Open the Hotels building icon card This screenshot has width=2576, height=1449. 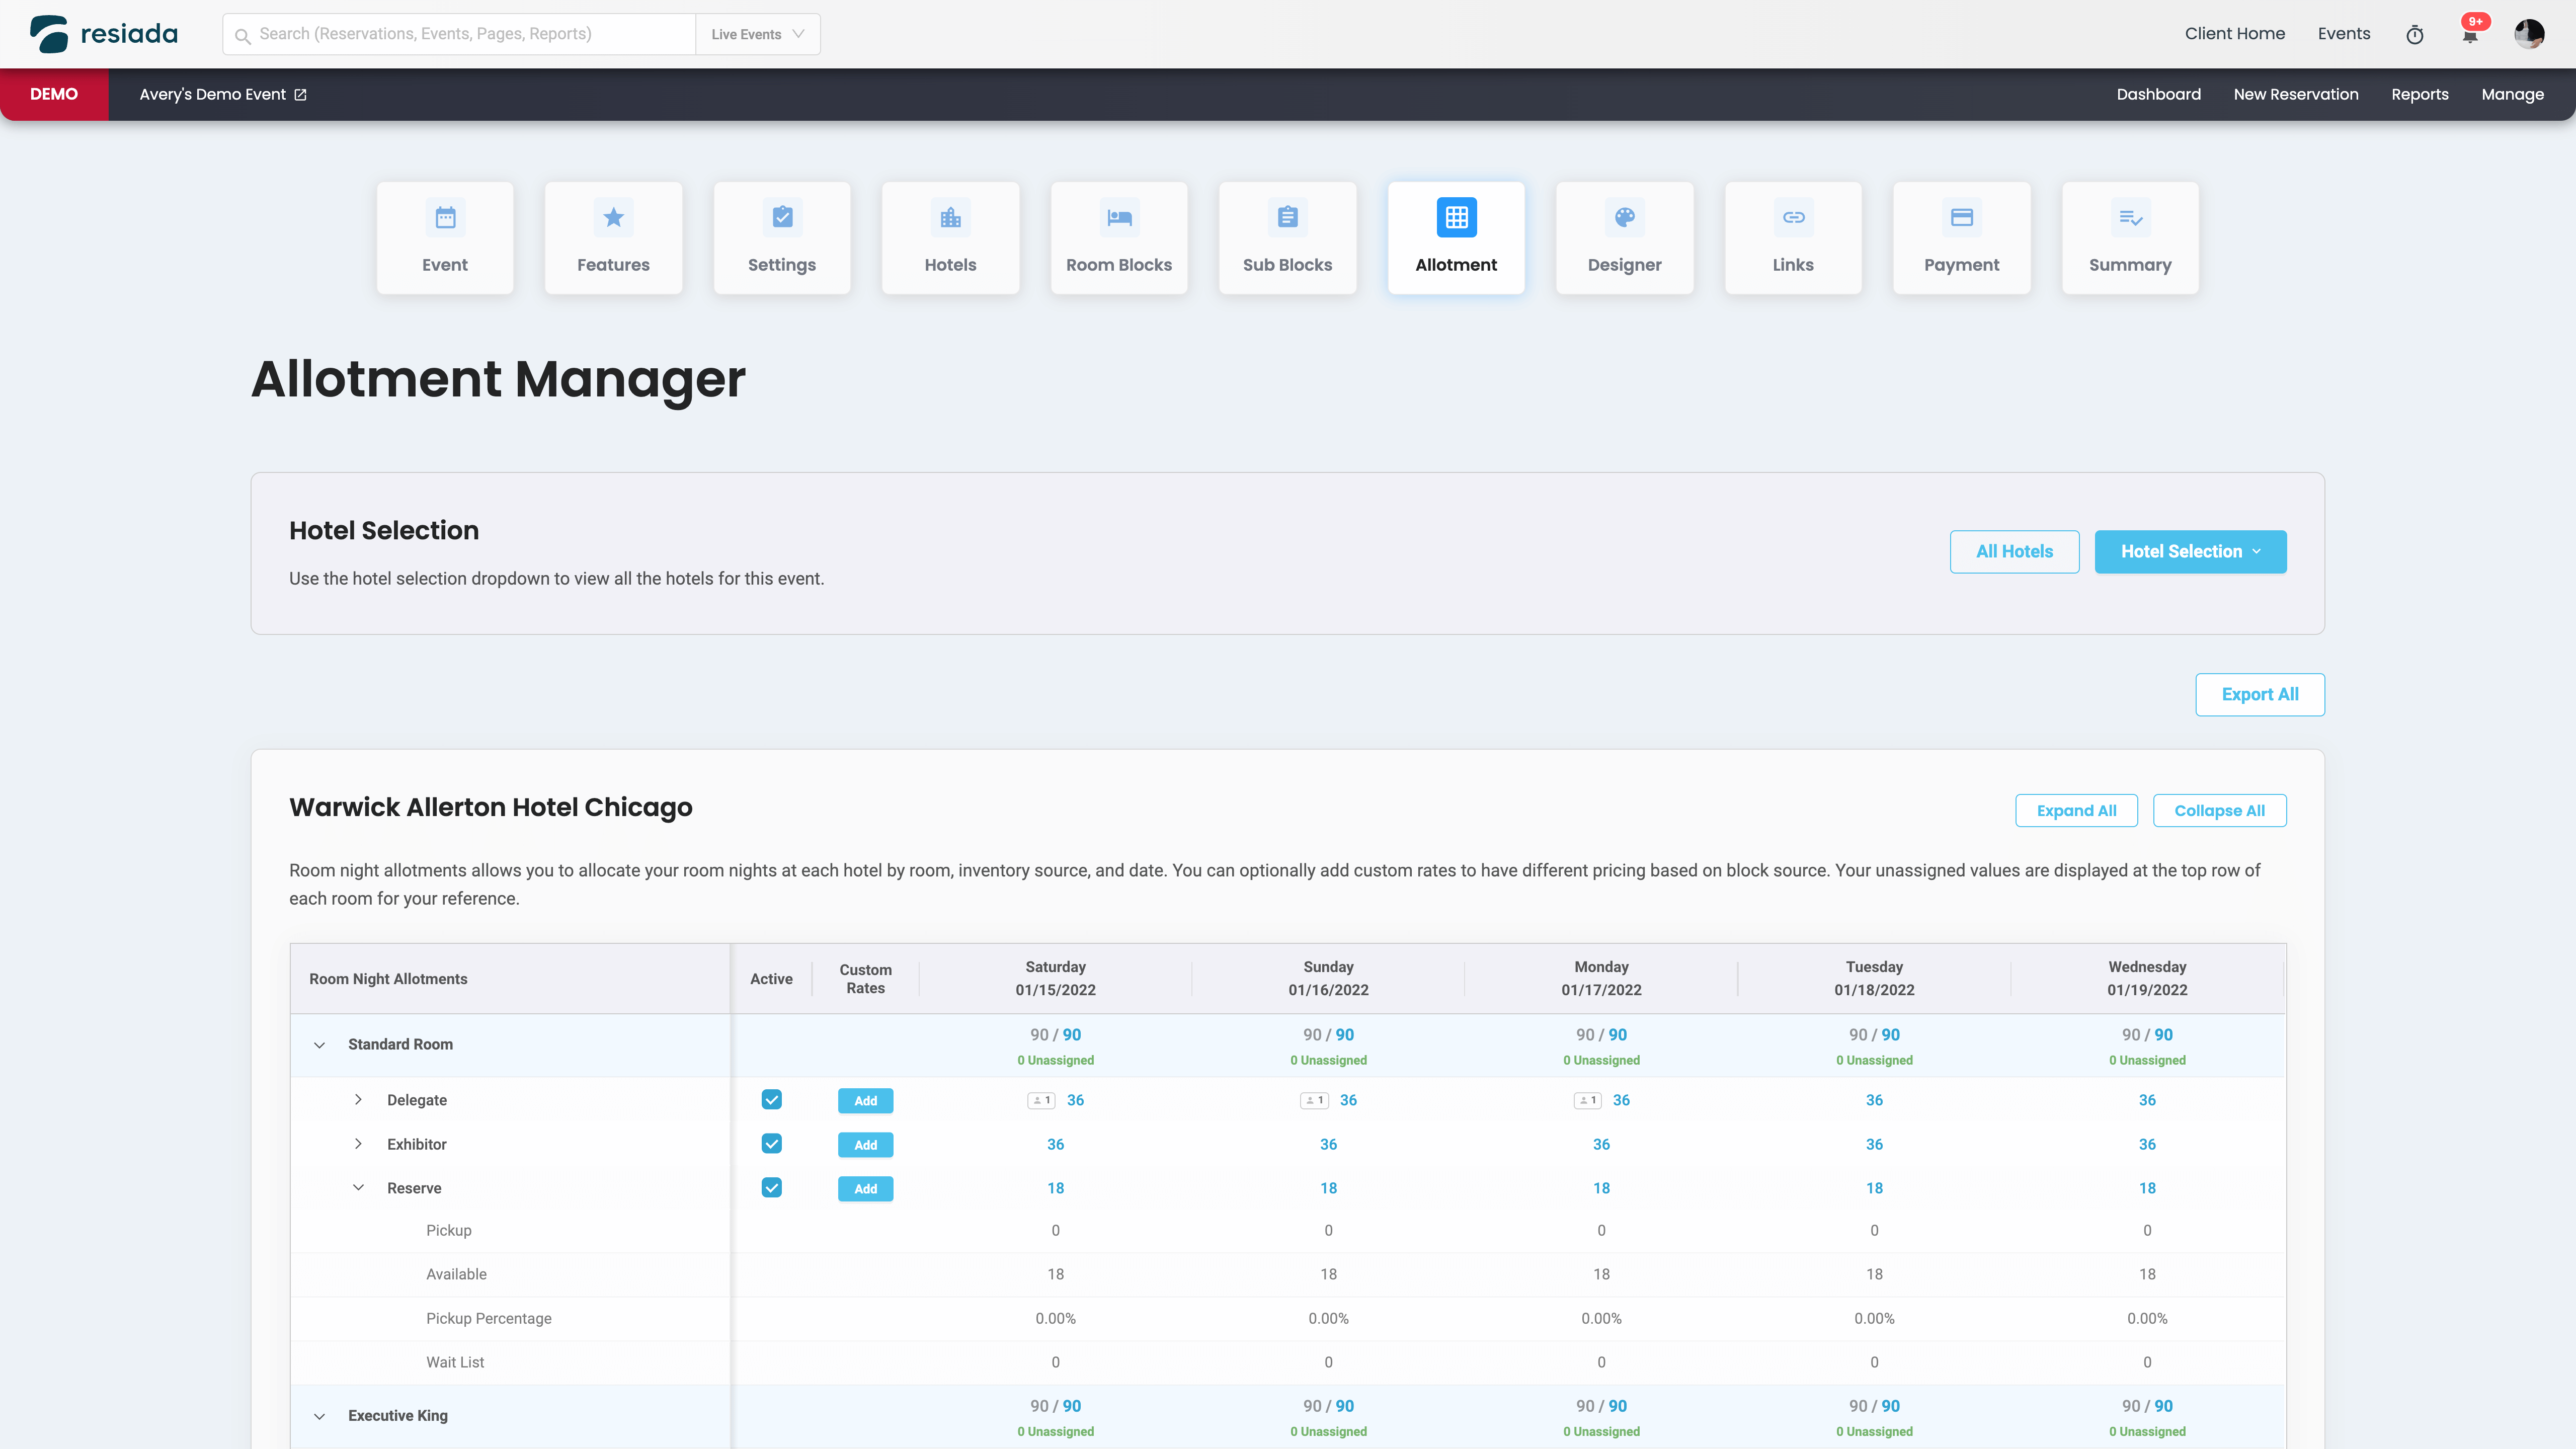(950, 217)
